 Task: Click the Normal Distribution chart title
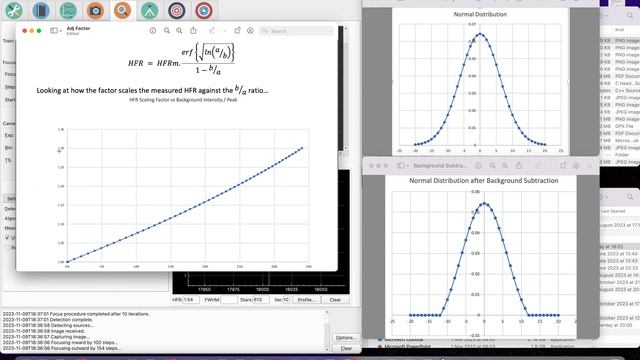point(480,14)
